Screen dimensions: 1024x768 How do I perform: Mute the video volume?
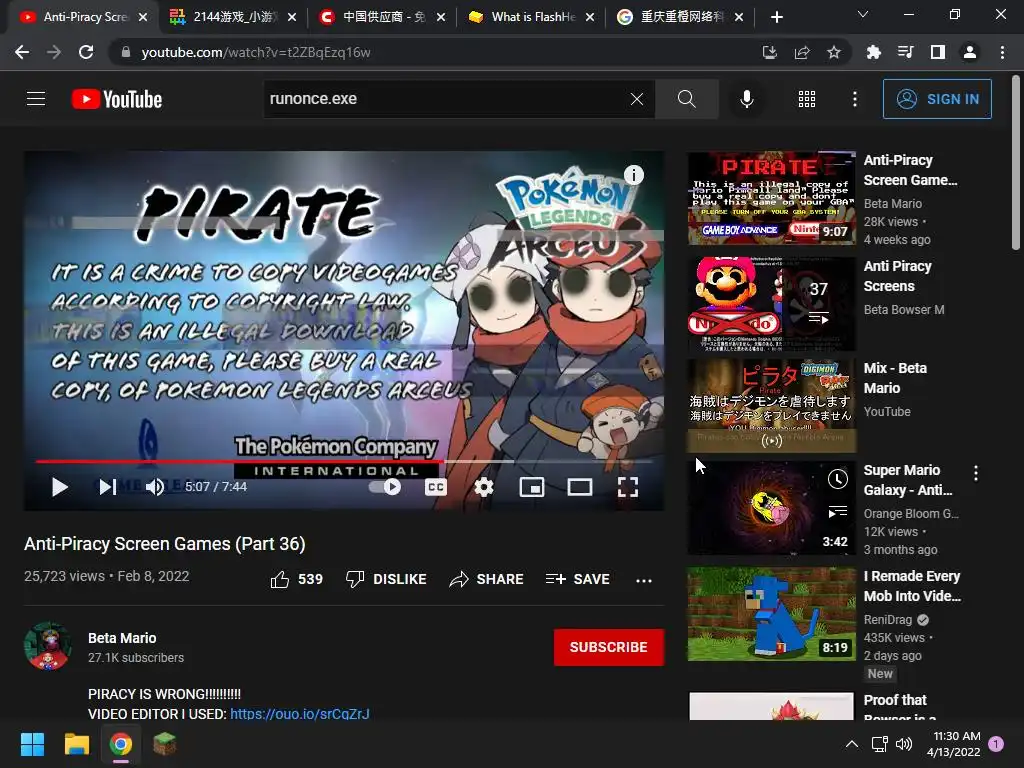pos(155,487)
